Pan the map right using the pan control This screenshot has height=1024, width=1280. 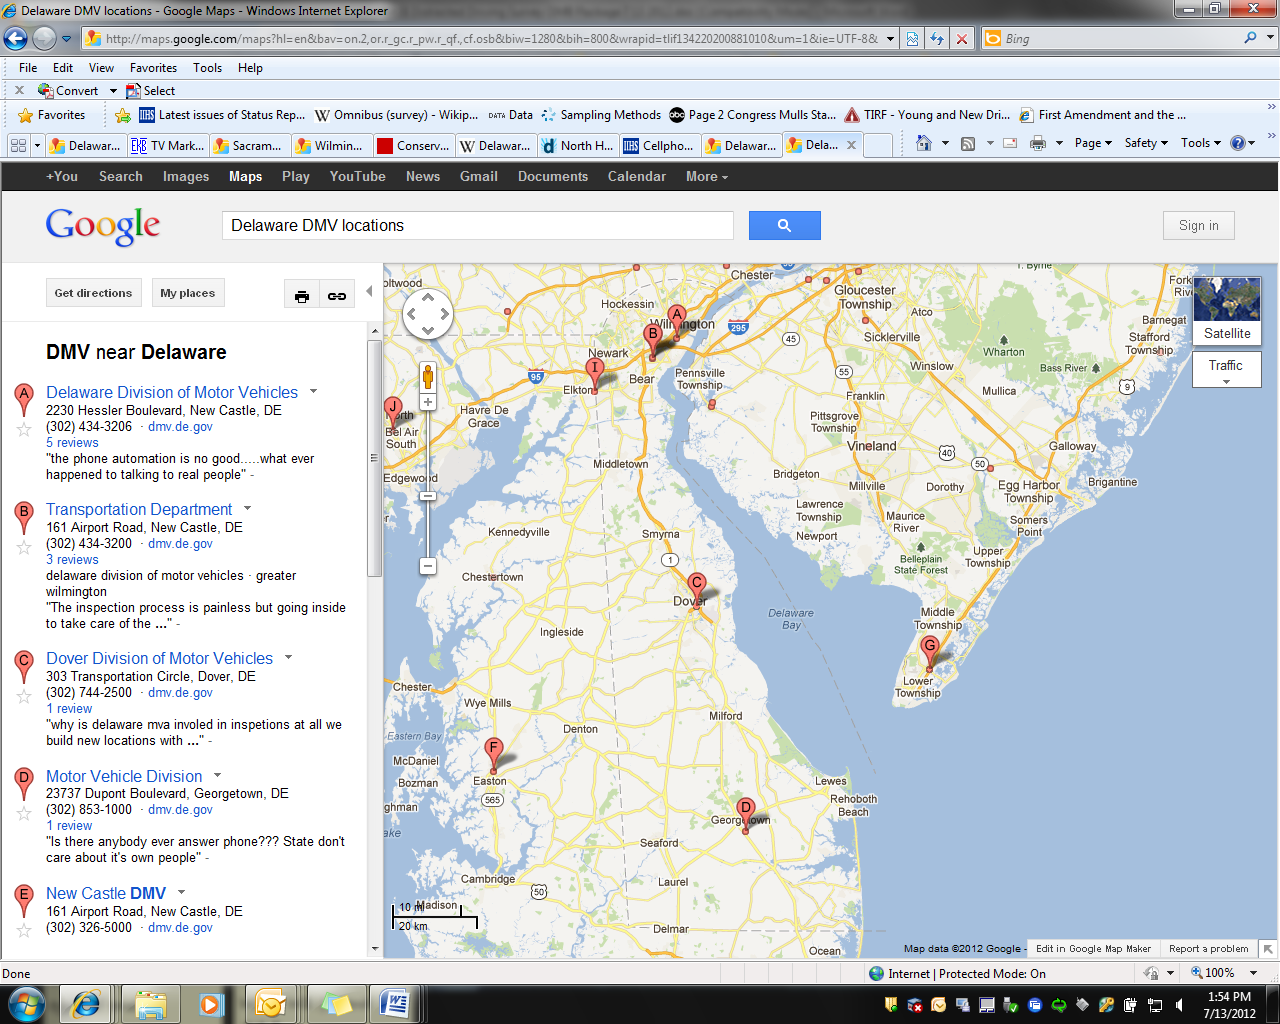point(444,314)
